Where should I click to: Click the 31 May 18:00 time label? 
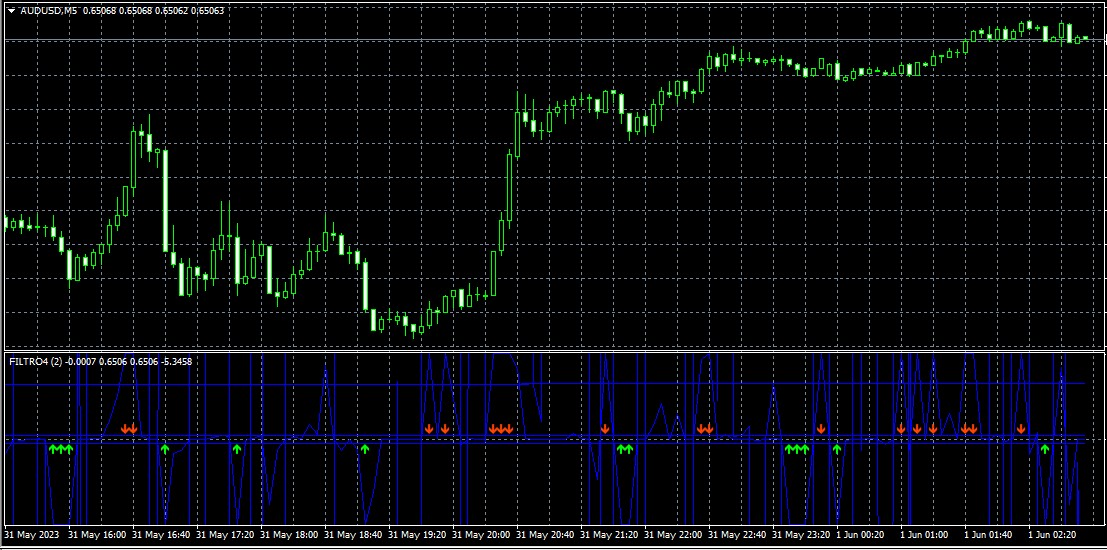click(x=289, y=535)
